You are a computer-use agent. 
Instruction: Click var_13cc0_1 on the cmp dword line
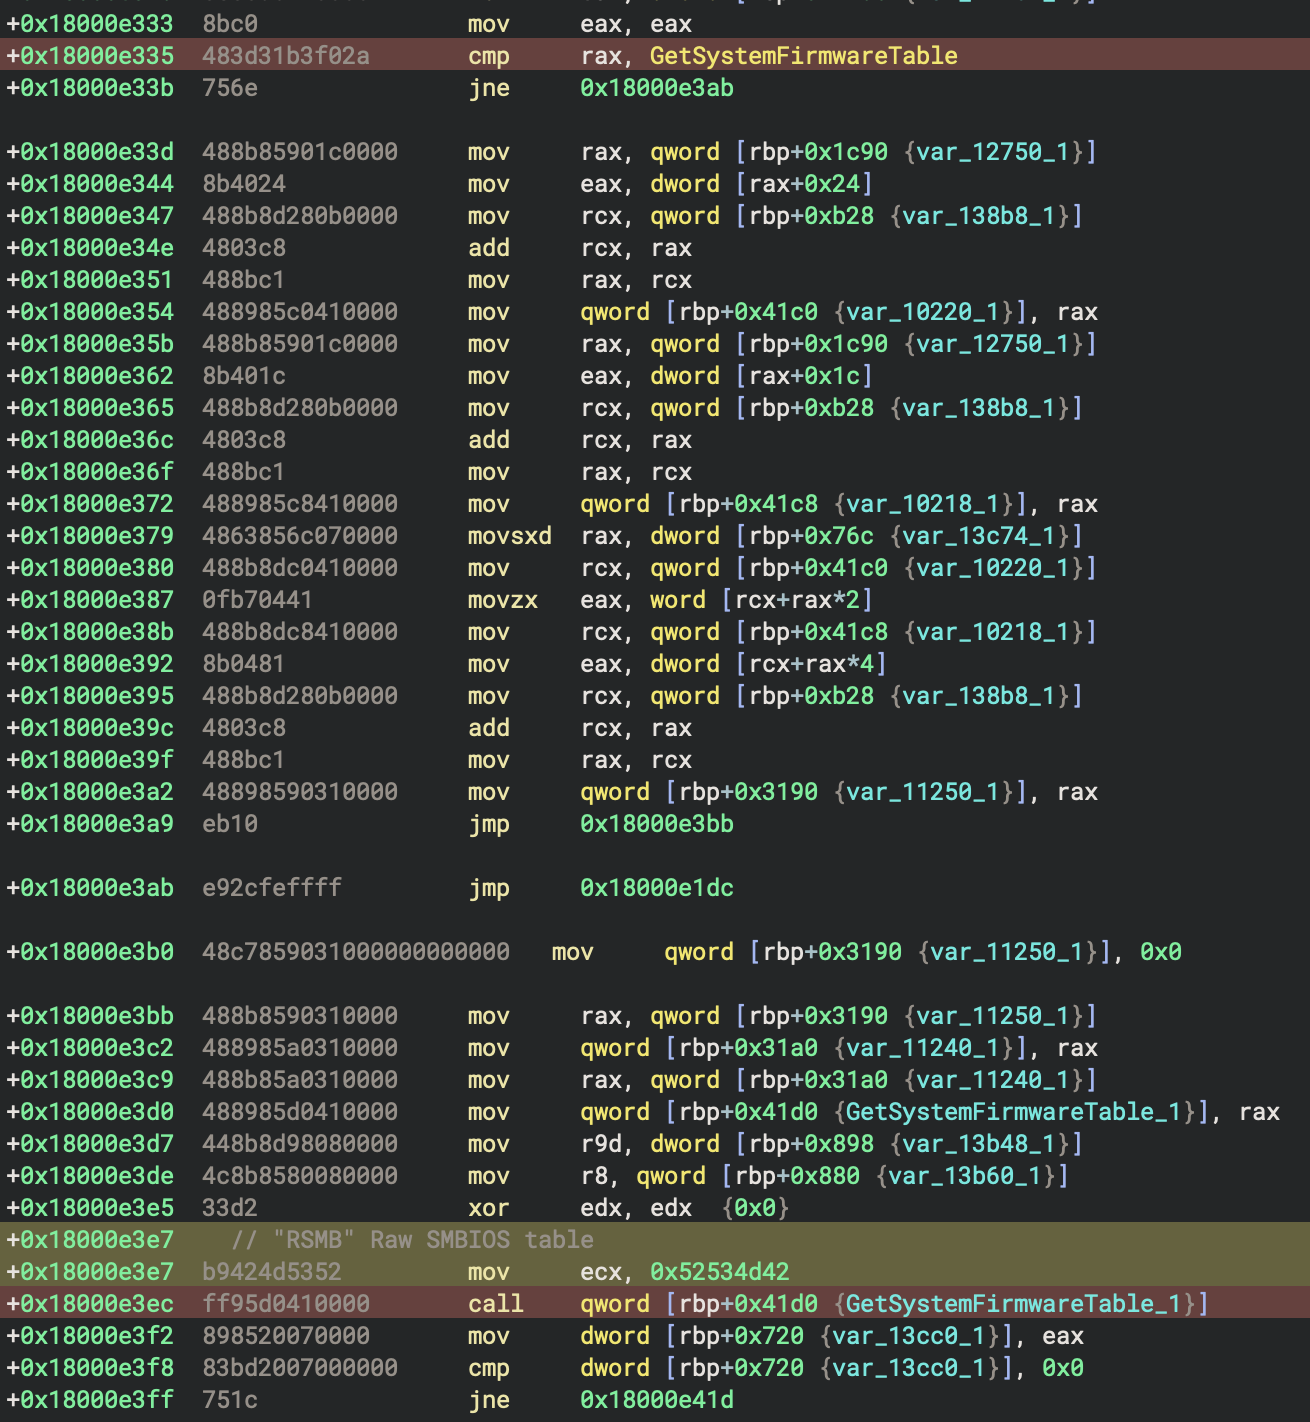908,1367
